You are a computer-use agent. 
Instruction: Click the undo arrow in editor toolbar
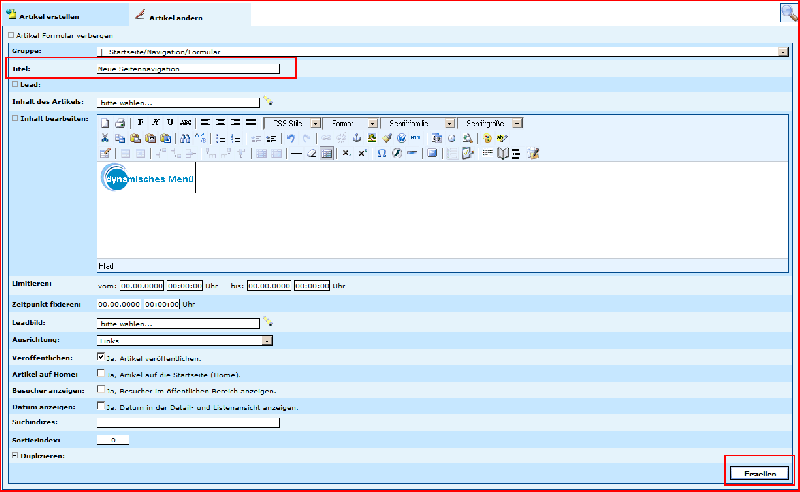(290, 138)
